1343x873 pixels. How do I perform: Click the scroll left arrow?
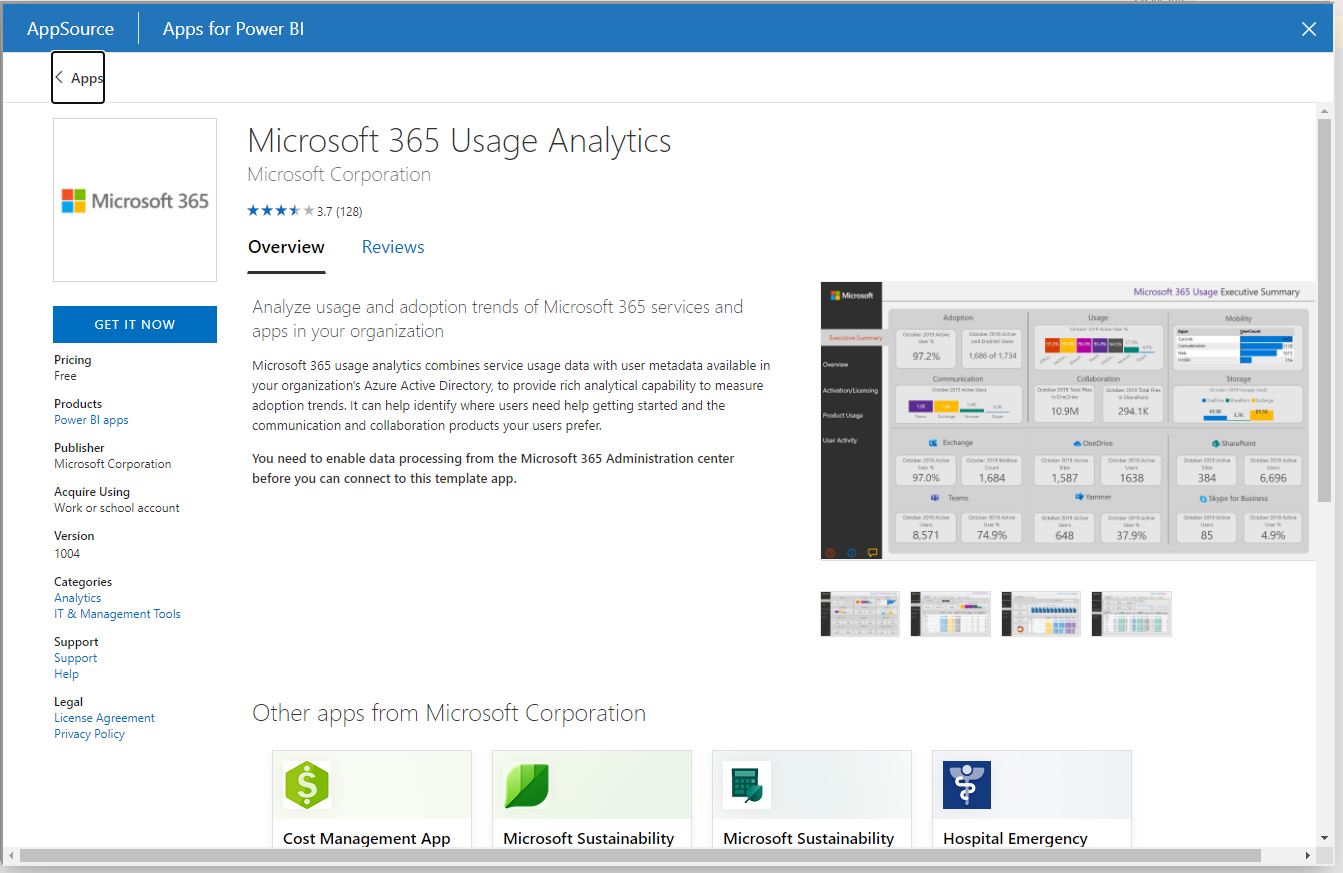click(11, 856)
